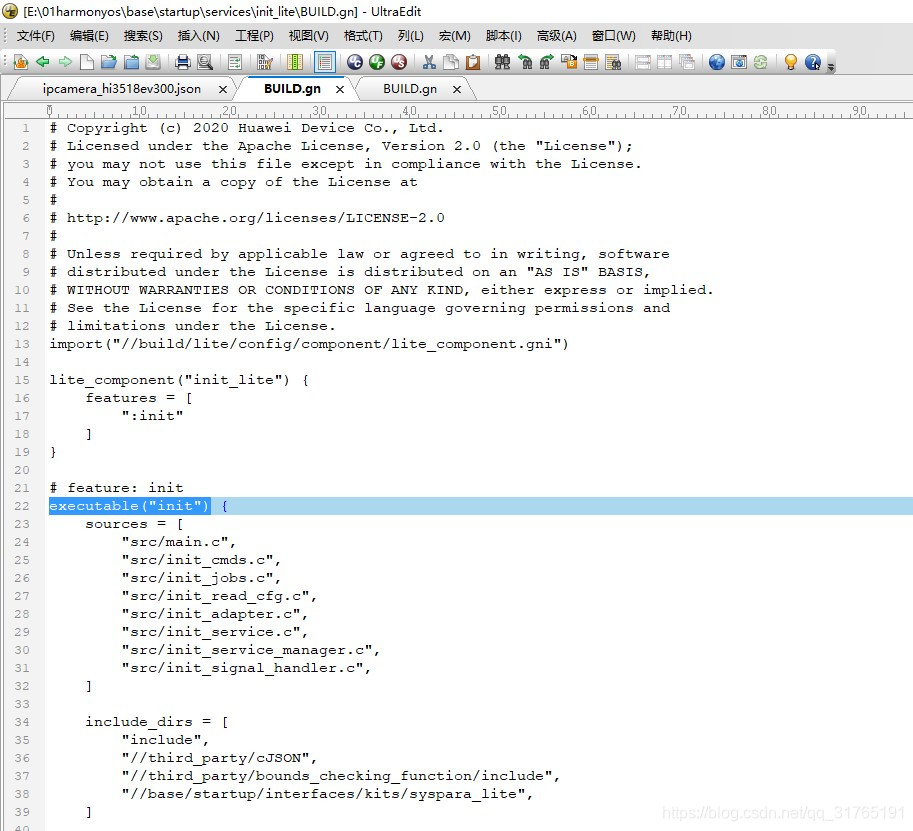Open the 高级(A) menu
Image resolution: width=913 pixels, height=831 pixels.
[x=557, y=36]
